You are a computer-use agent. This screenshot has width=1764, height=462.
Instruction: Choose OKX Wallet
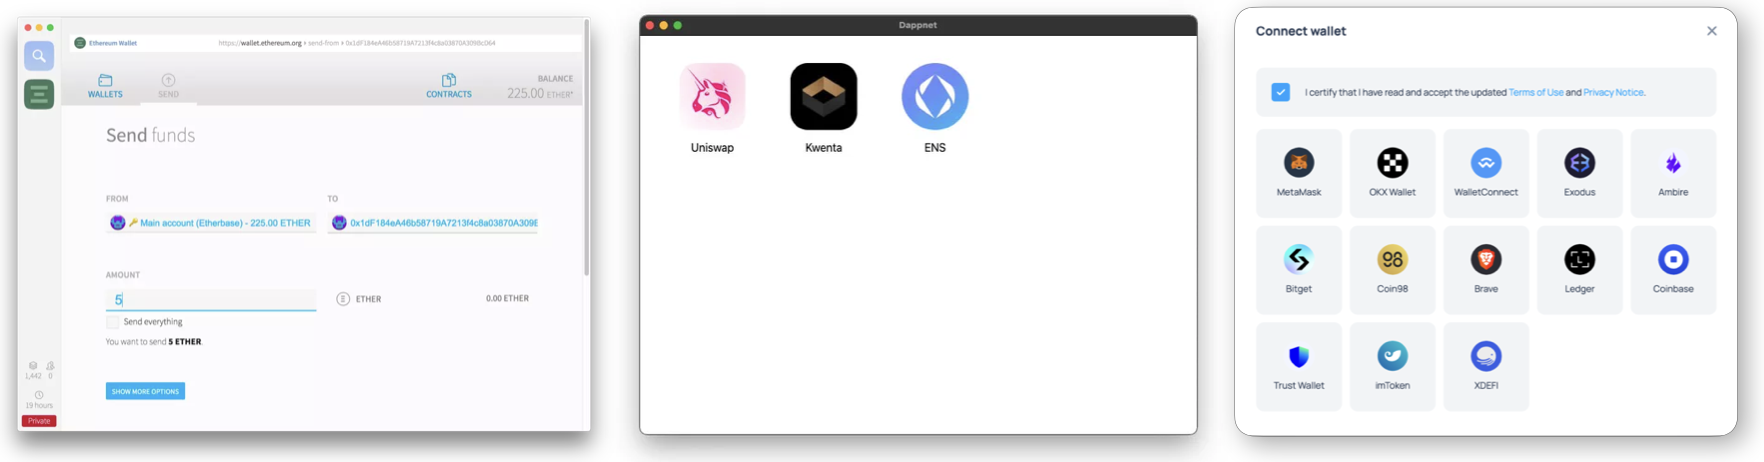pos(1392,173)
